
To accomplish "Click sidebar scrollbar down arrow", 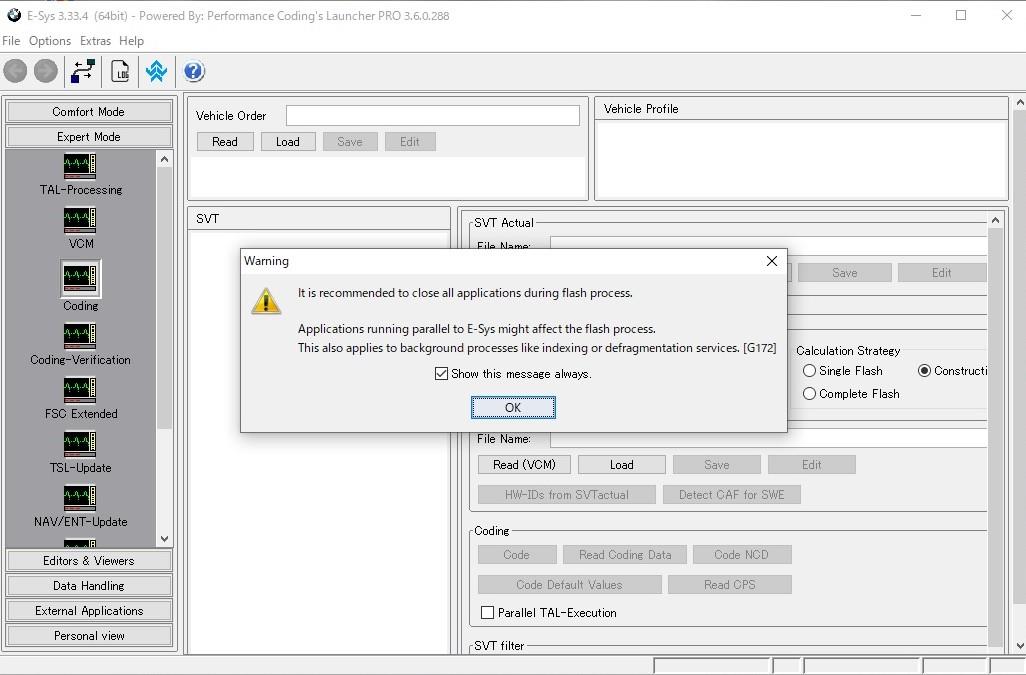I will pyautogui.click(x=164, y=539).
